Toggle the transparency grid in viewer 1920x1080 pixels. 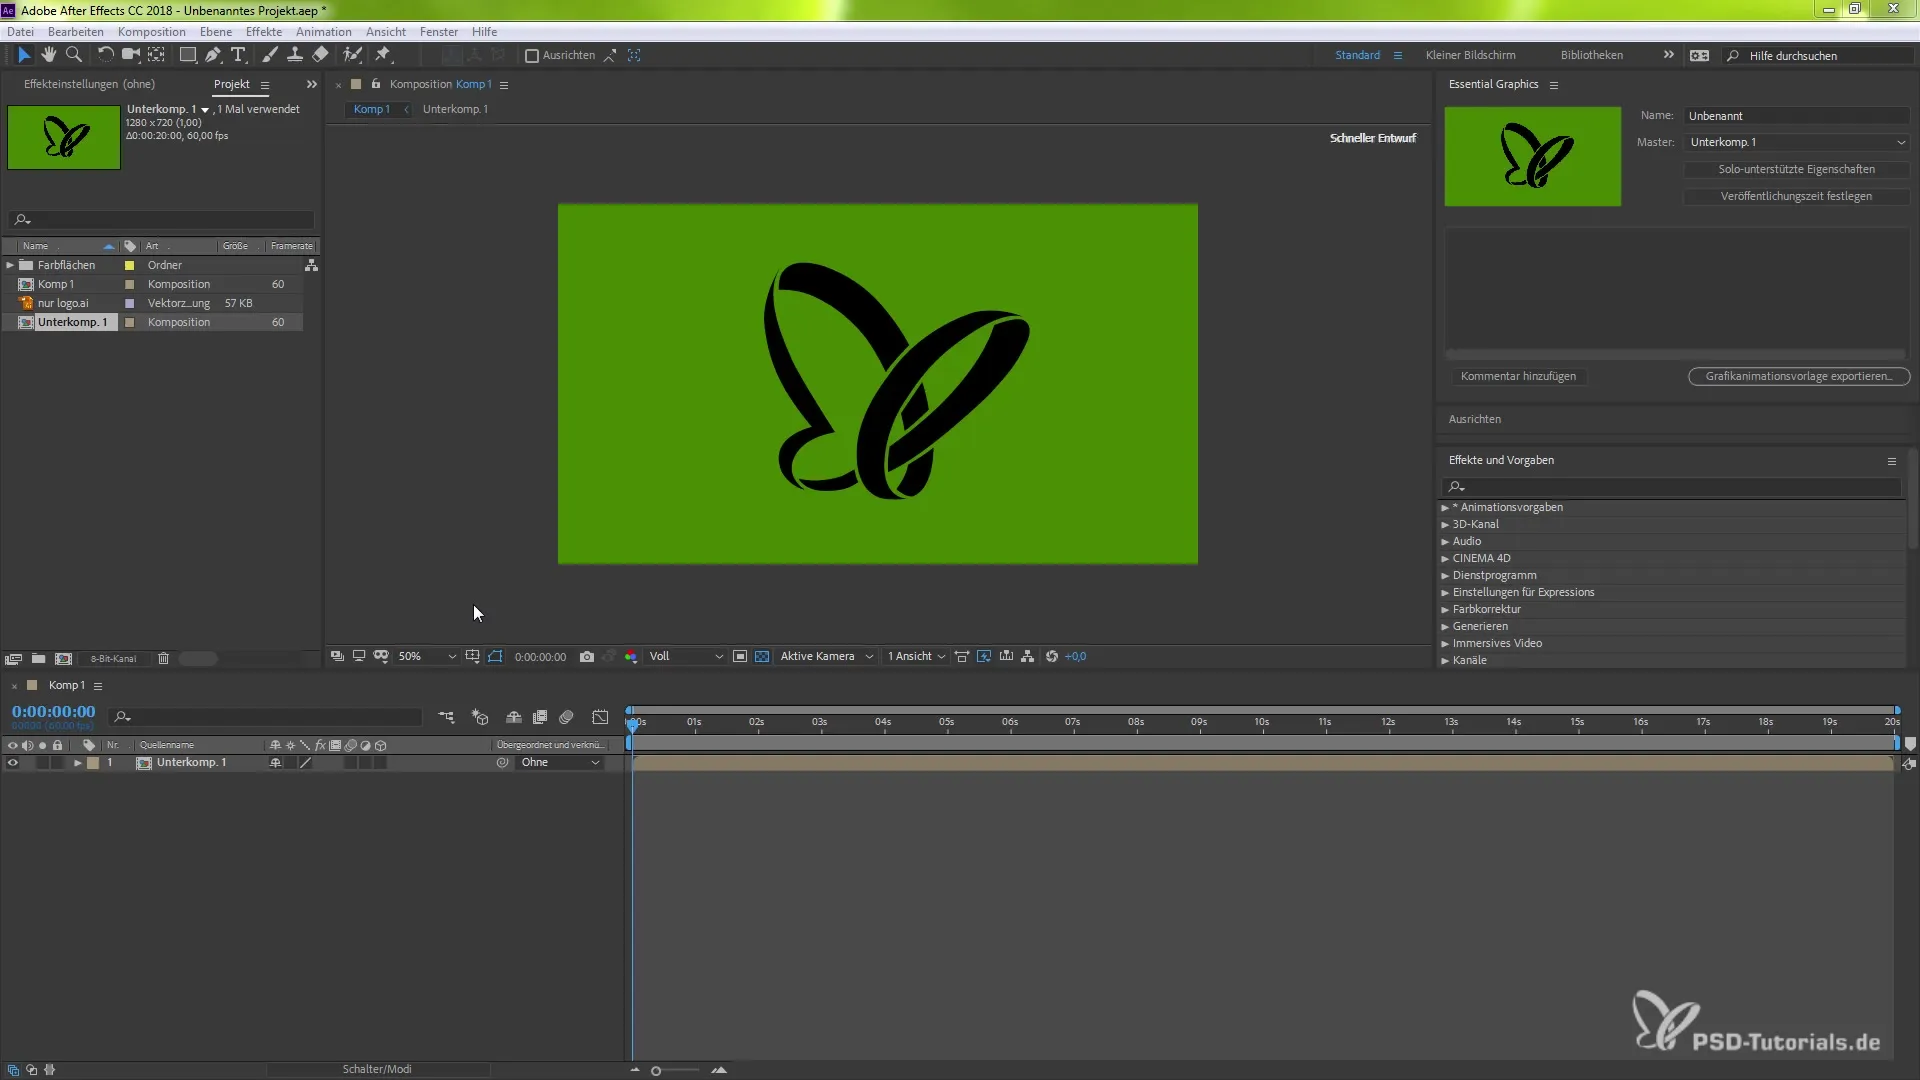[762, 657]
